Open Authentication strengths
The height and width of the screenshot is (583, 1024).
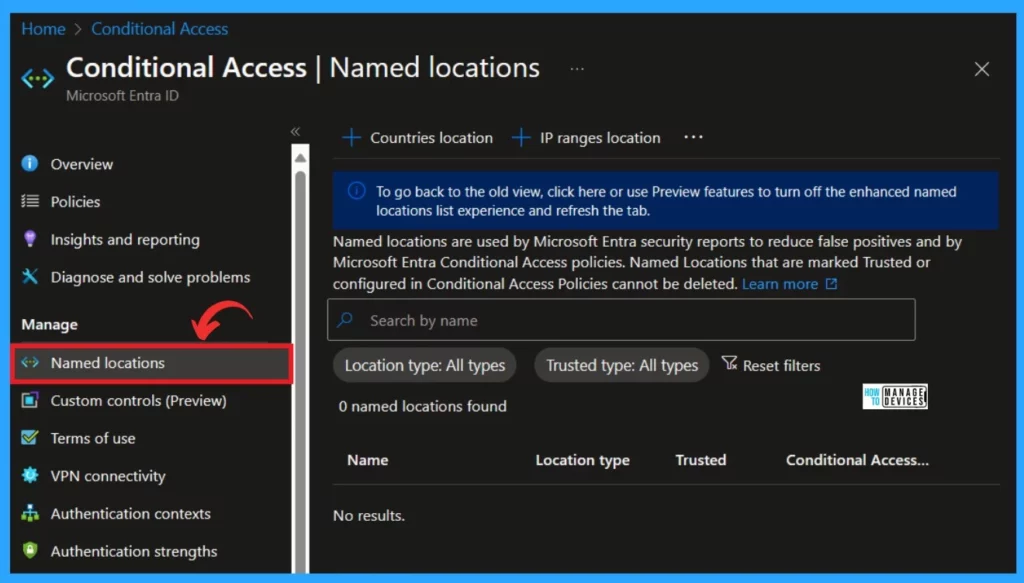(134, 552)
